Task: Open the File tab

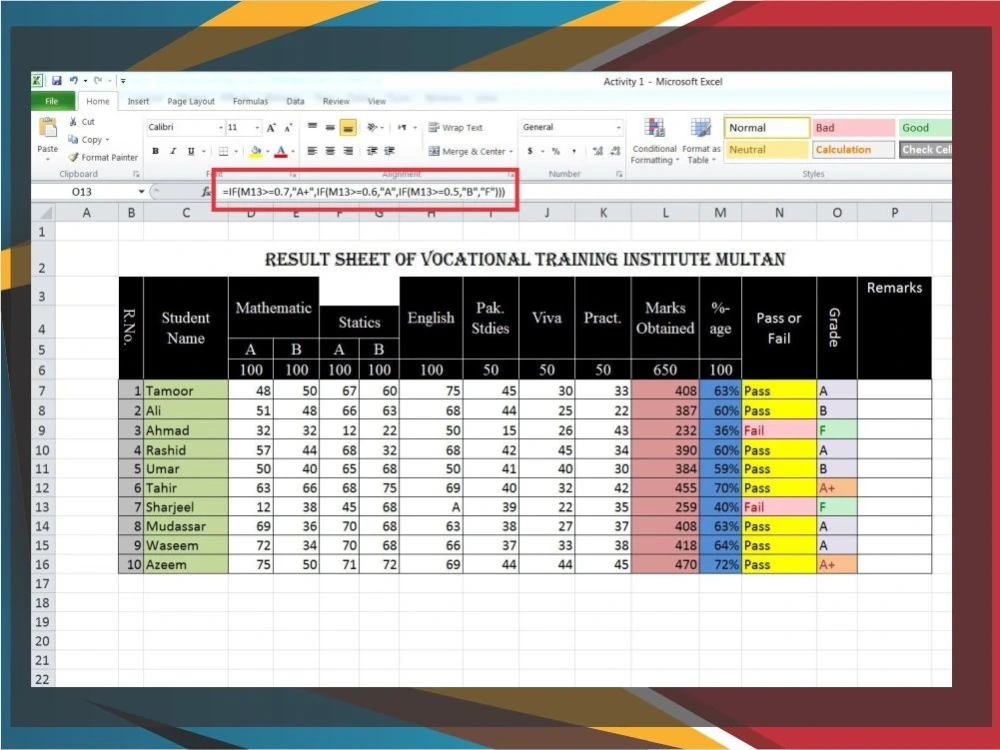Action: 52,101
